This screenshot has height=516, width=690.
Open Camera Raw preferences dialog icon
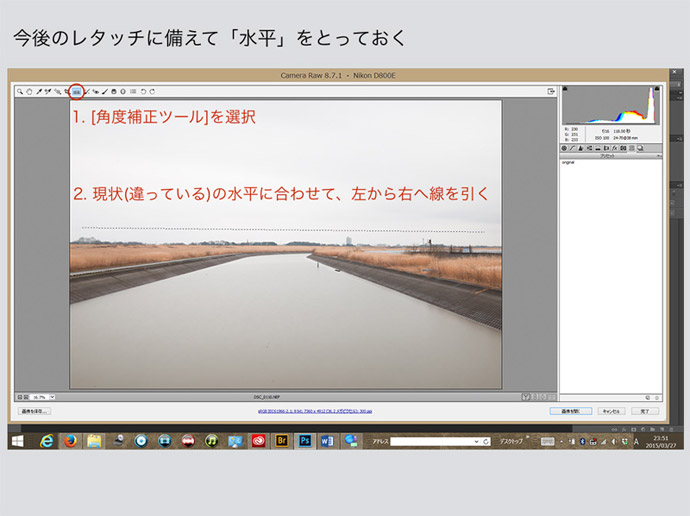click(133, 91)
